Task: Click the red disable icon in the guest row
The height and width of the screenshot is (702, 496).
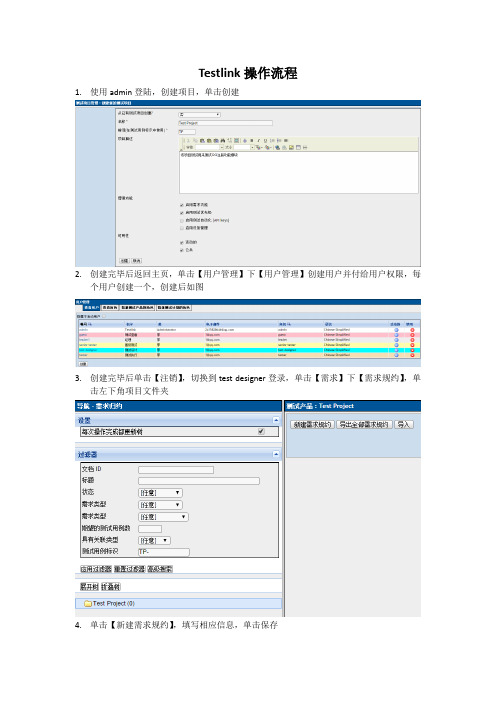Action: pos(412,335)
